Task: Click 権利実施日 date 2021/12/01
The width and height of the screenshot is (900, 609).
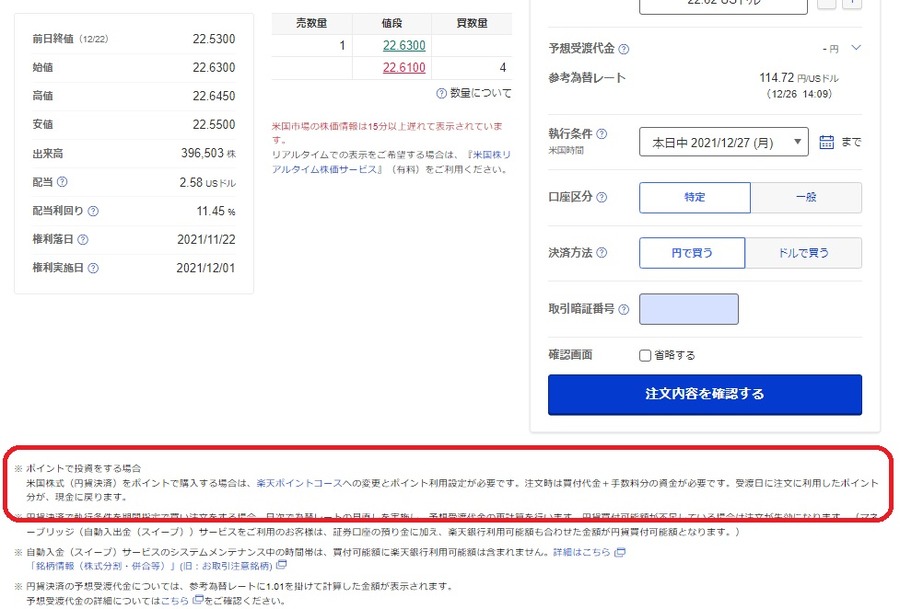Action: (x=205, y=268)
